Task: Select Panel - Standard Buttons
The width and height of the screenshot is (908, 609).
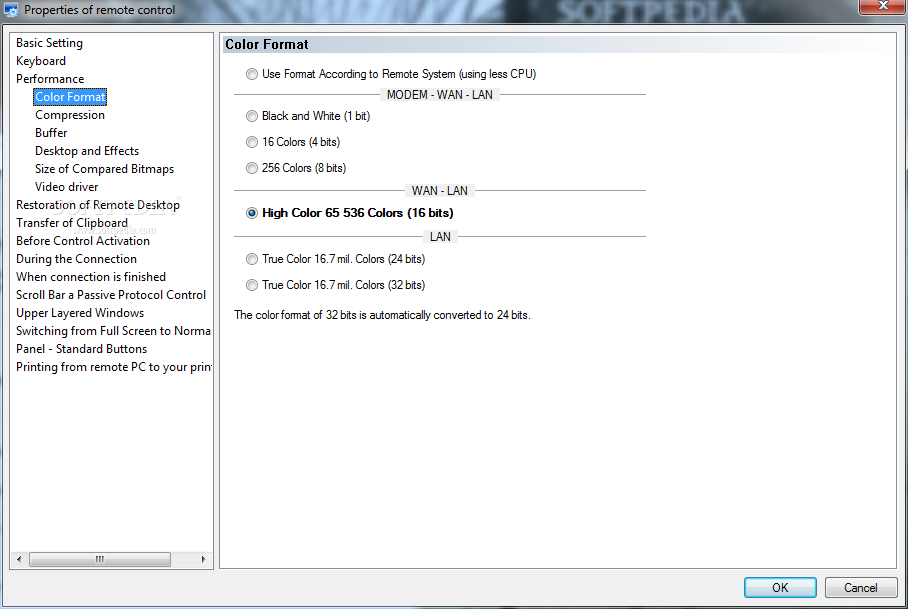Action: coord(82,348)
